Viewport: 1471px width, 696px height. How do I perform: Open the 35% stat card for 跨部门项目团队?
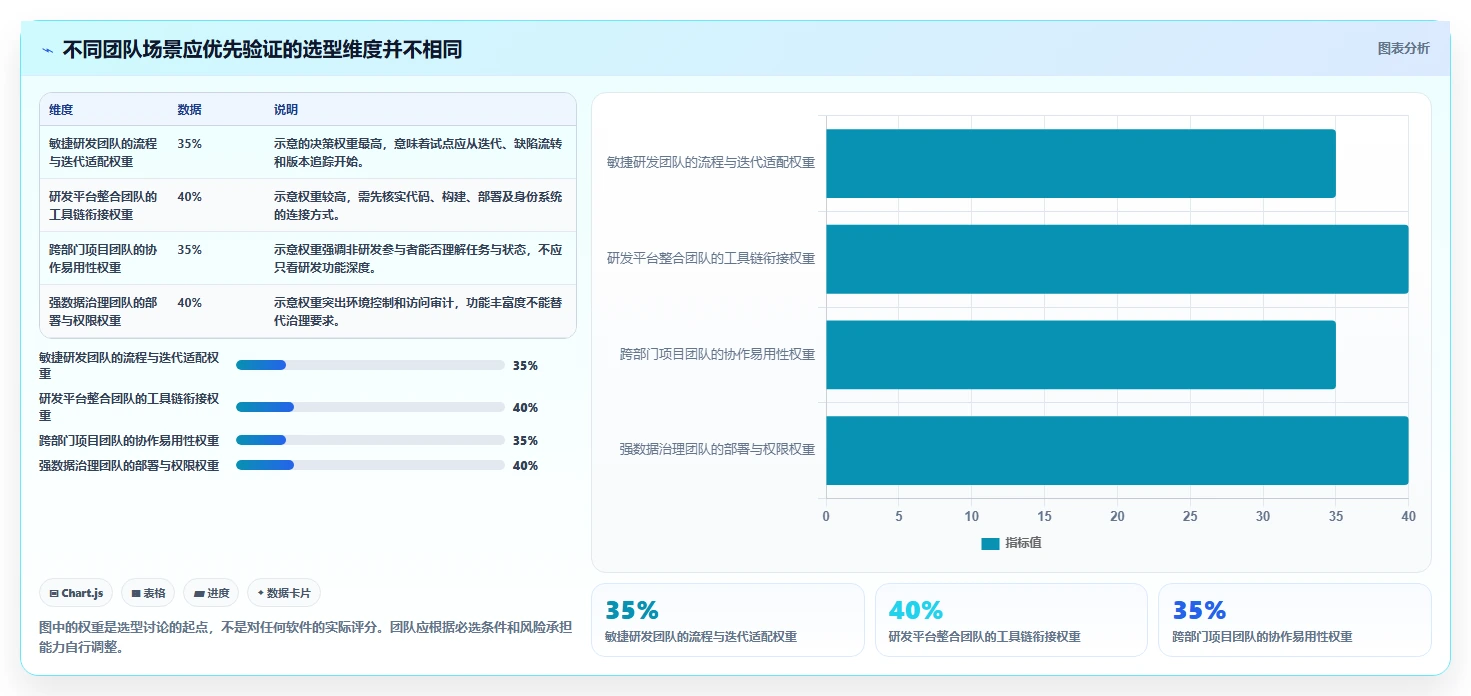pyautogui.click(x=1295, y=620)
